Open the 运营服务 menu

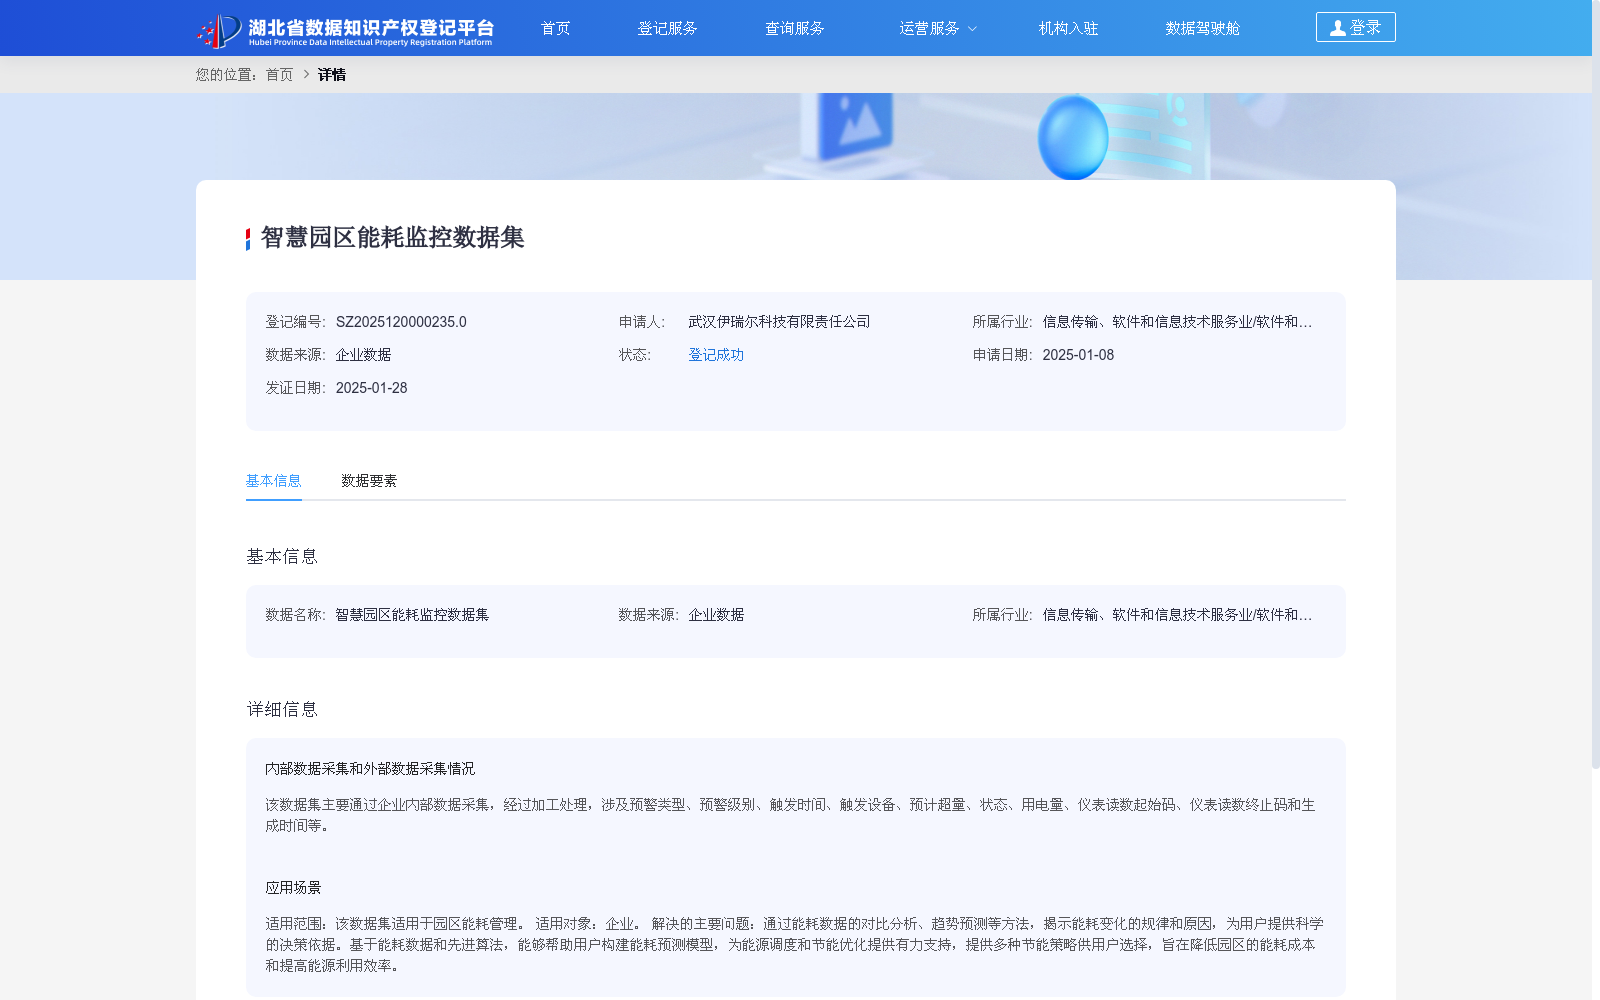929,28
